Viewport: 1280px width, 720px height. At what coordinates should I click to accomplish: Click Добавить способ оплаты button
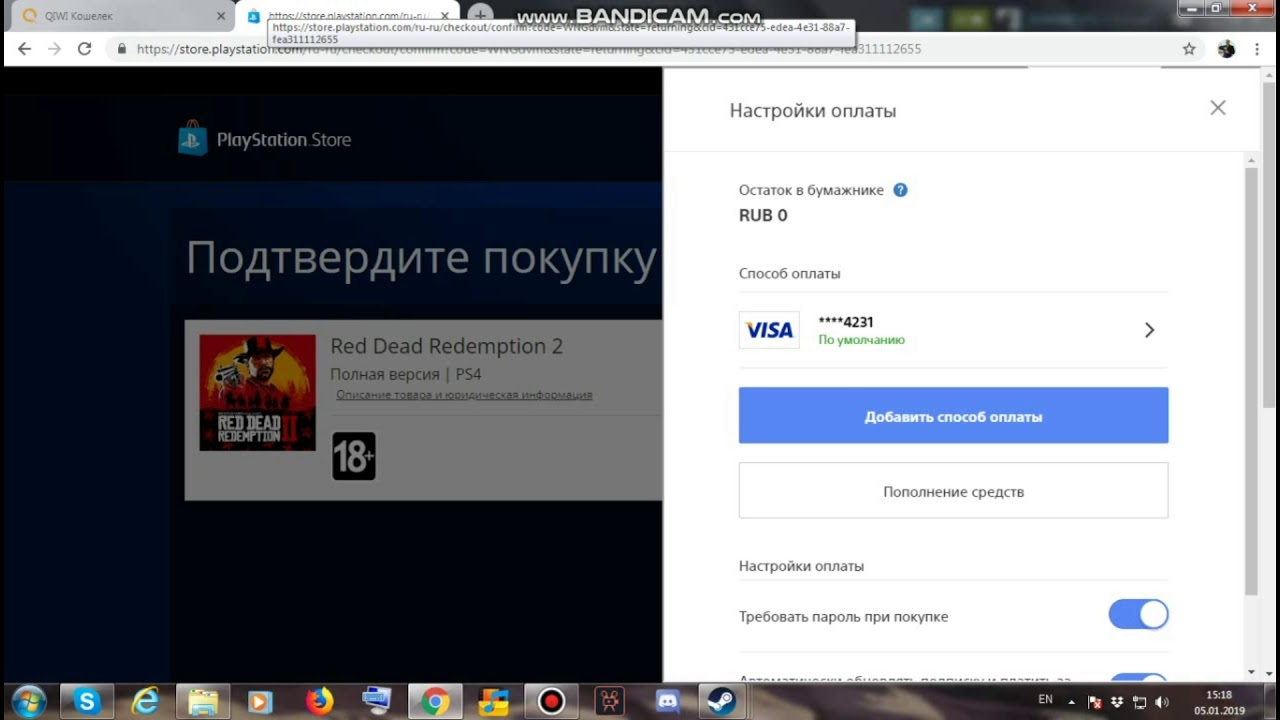point(953,416)
